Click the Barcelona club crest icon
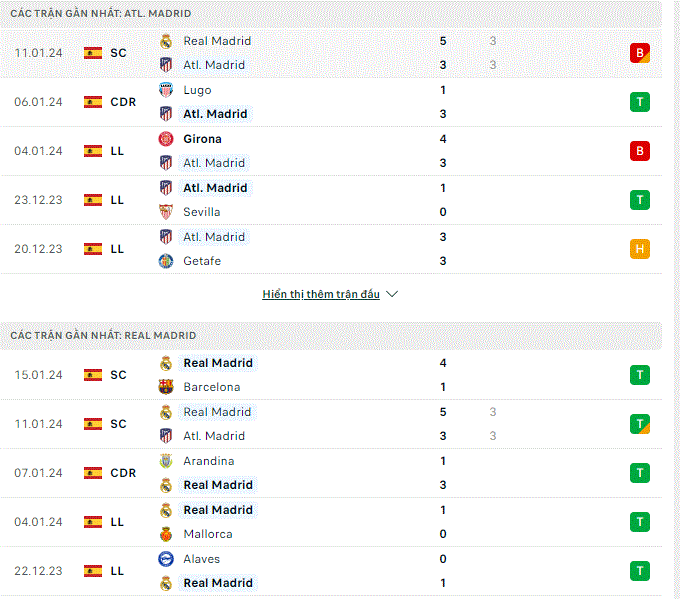 166,386
